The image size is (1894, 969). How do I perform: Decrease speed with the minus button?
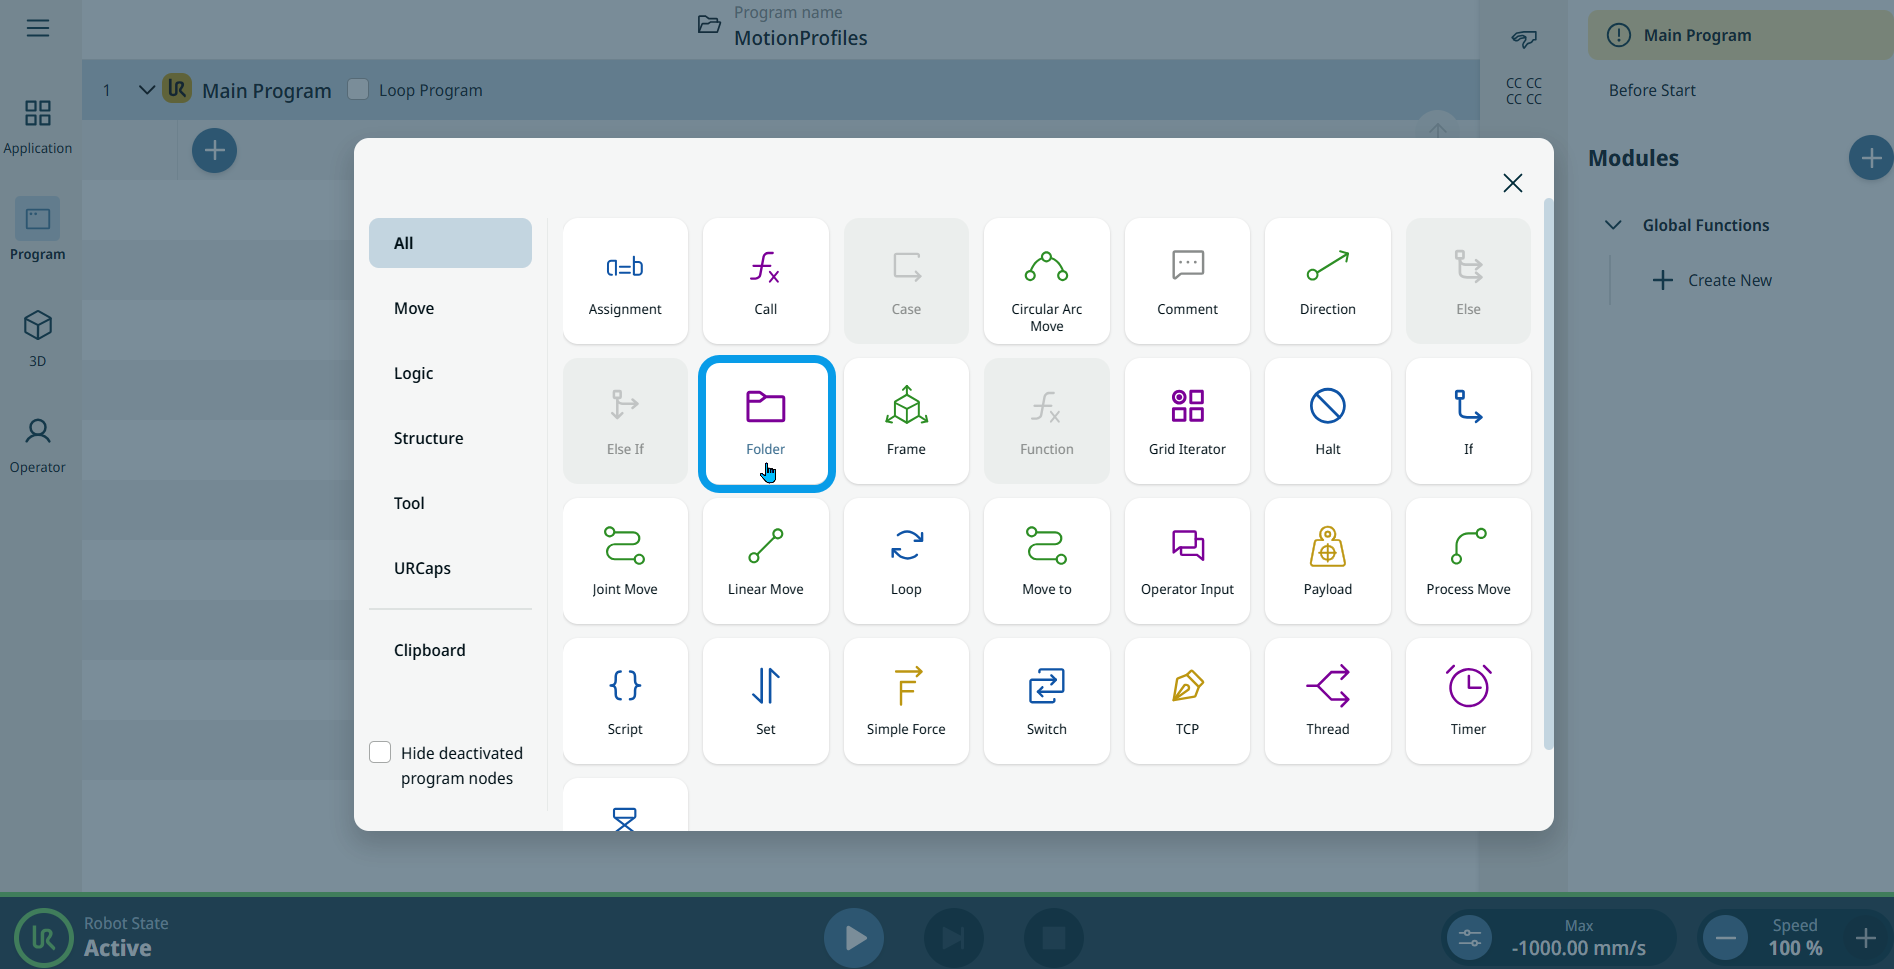[x=1725, y=938]
